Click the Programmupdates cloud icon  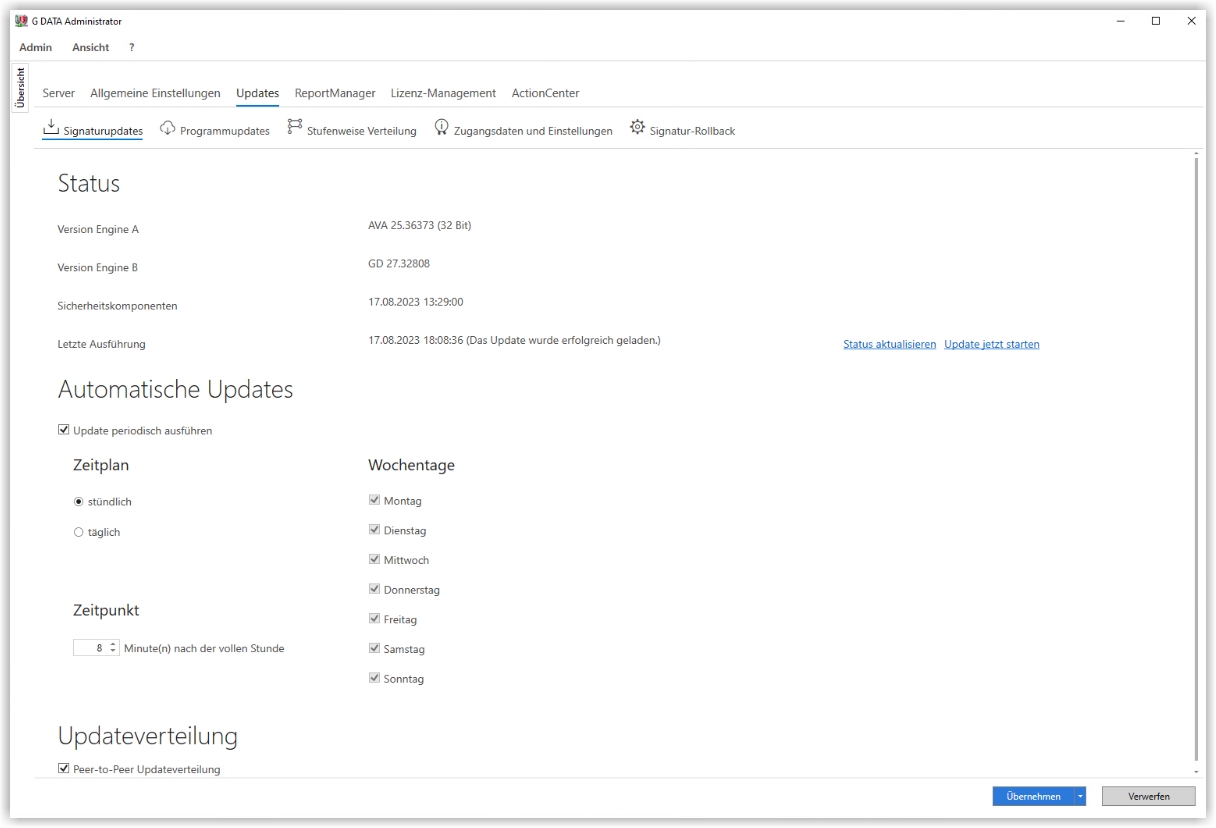[x=168, y=128]
